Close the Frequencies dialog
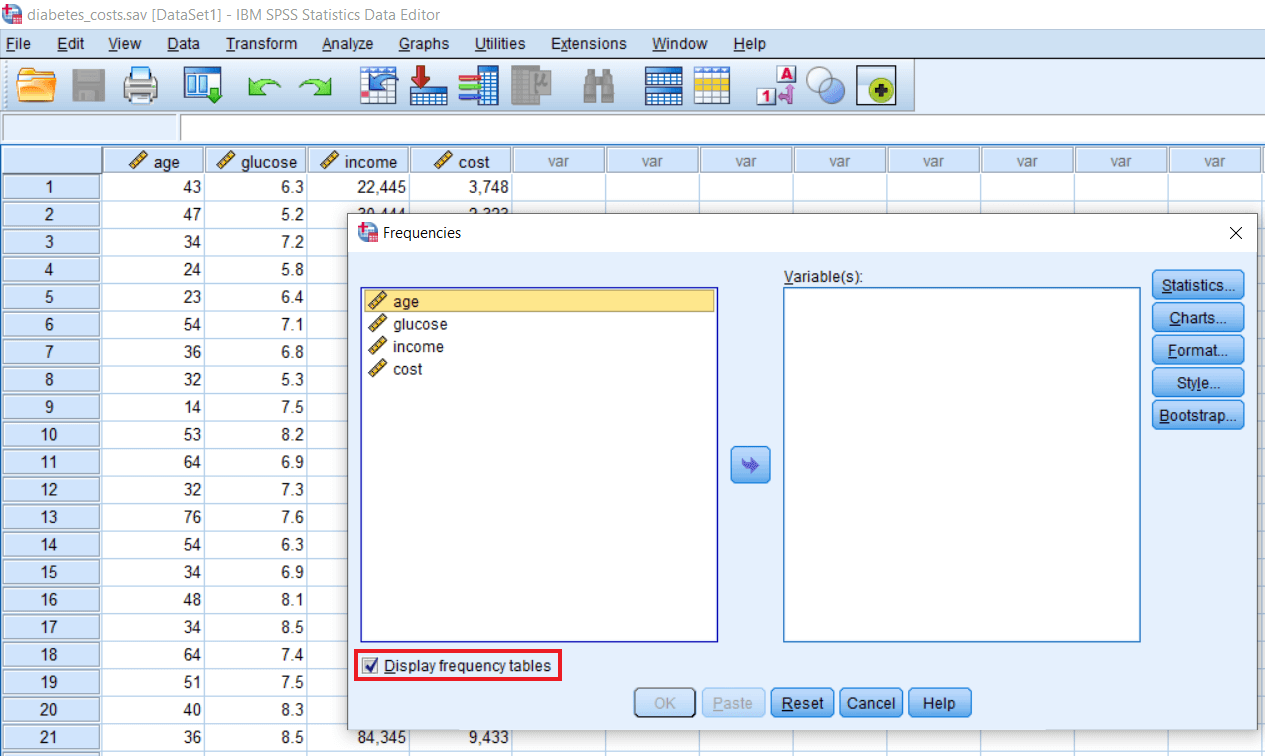This screenshot has width=1265, height=756. tap(1235, 233)
